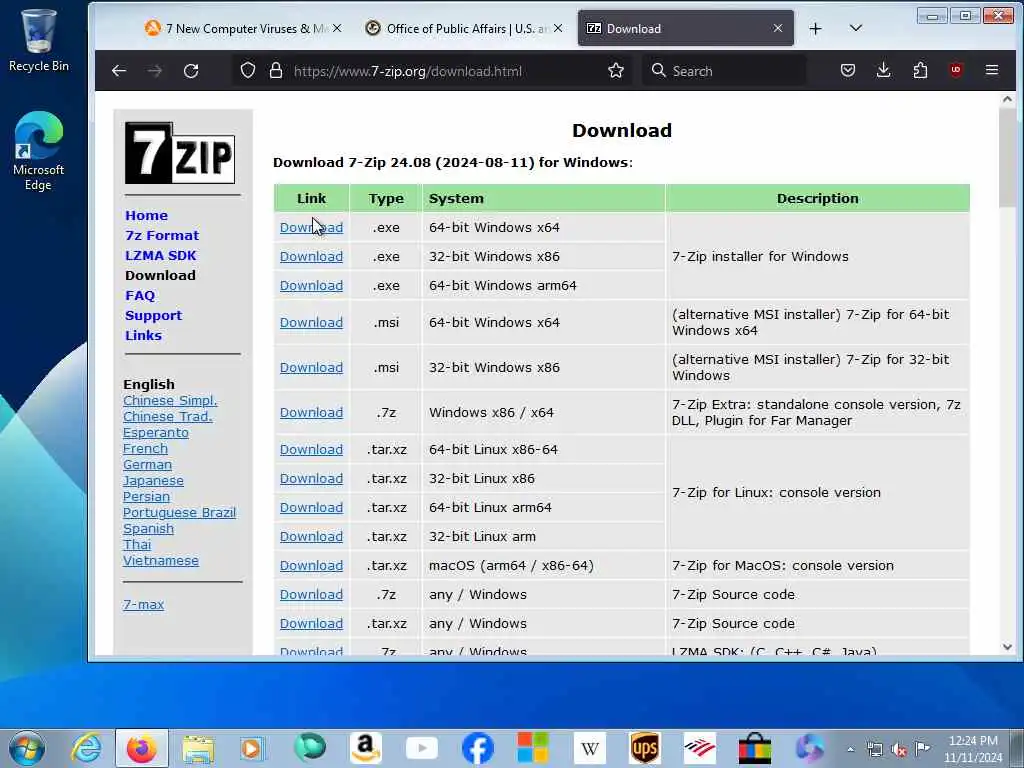Open the uBlock Origin extension icon
Screen dimensions: 1024x768
[x=956, y=70]
